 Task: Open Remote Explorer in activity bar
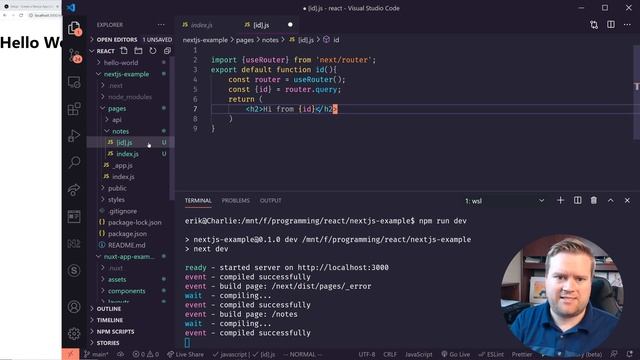74,82
